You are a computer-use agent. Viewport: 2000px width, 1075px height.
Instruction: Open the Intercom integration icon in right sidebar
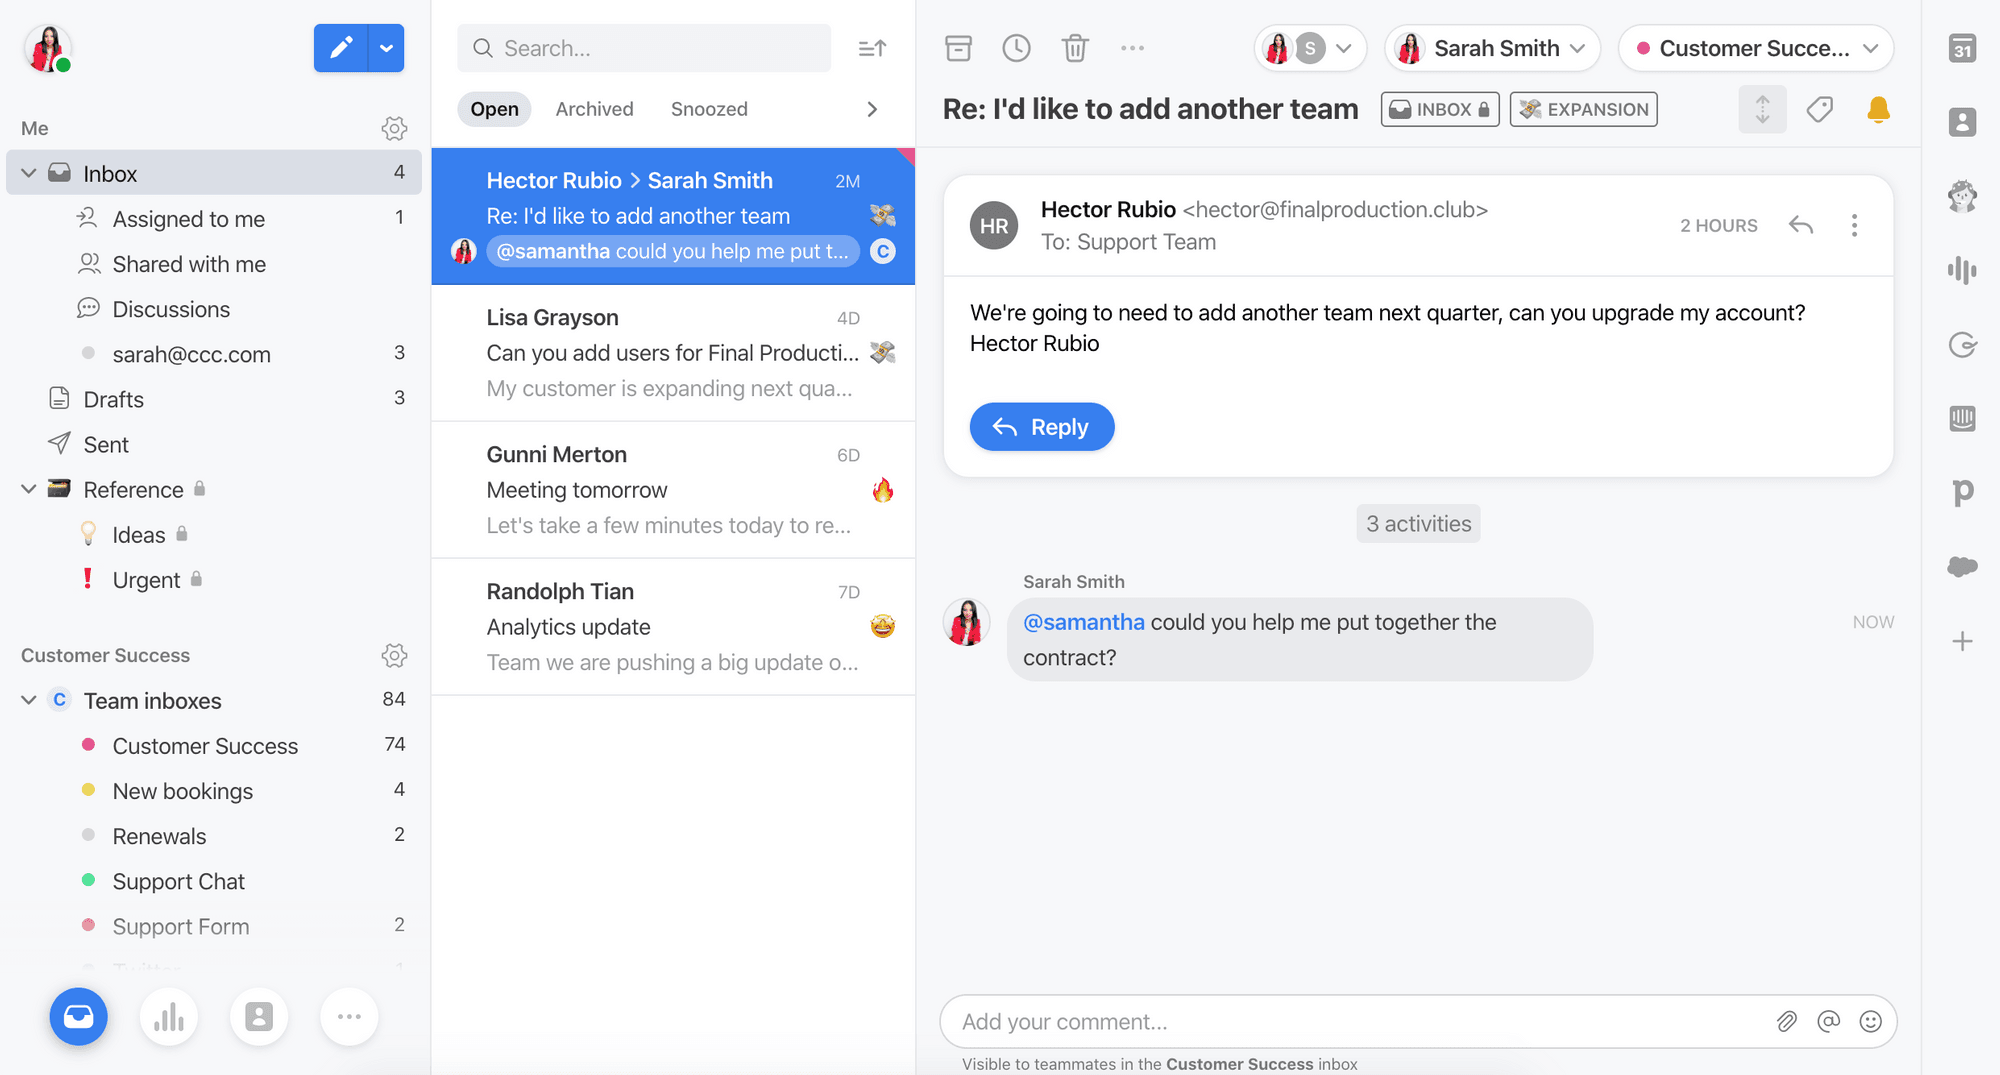(1962, 418)
